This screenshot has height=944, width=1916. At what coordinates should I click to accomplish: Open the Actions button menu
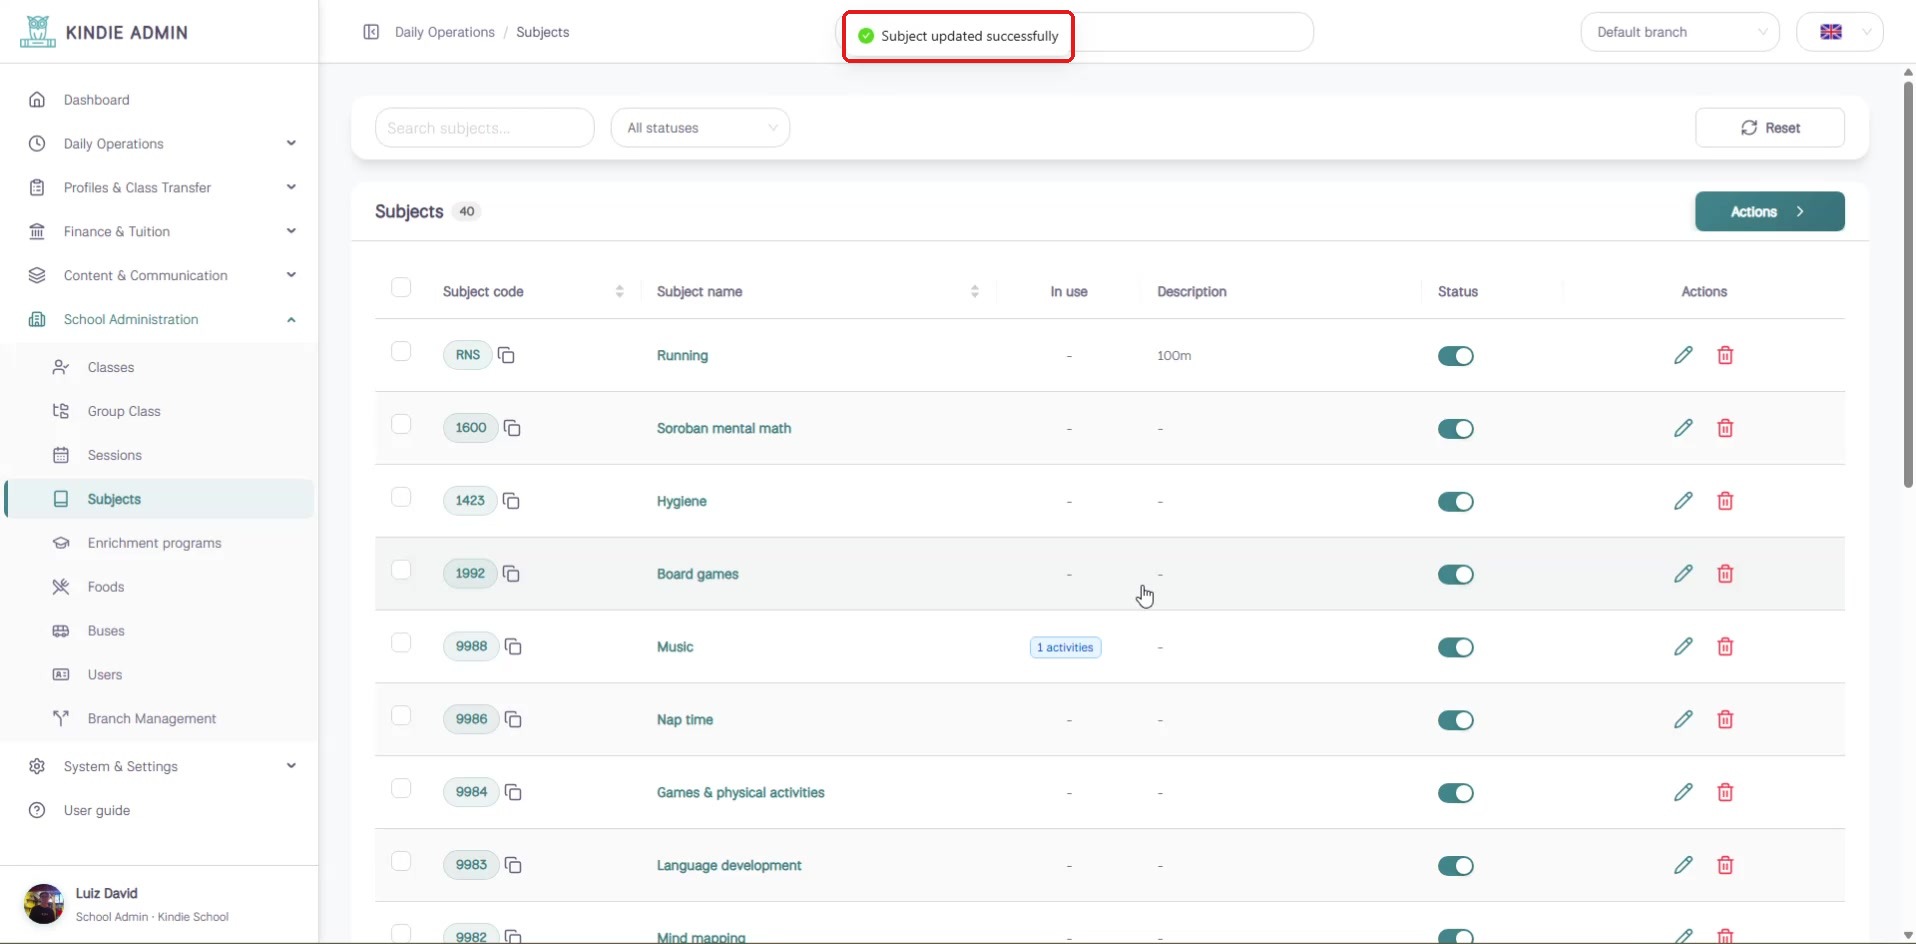(x=1770, y=212)
